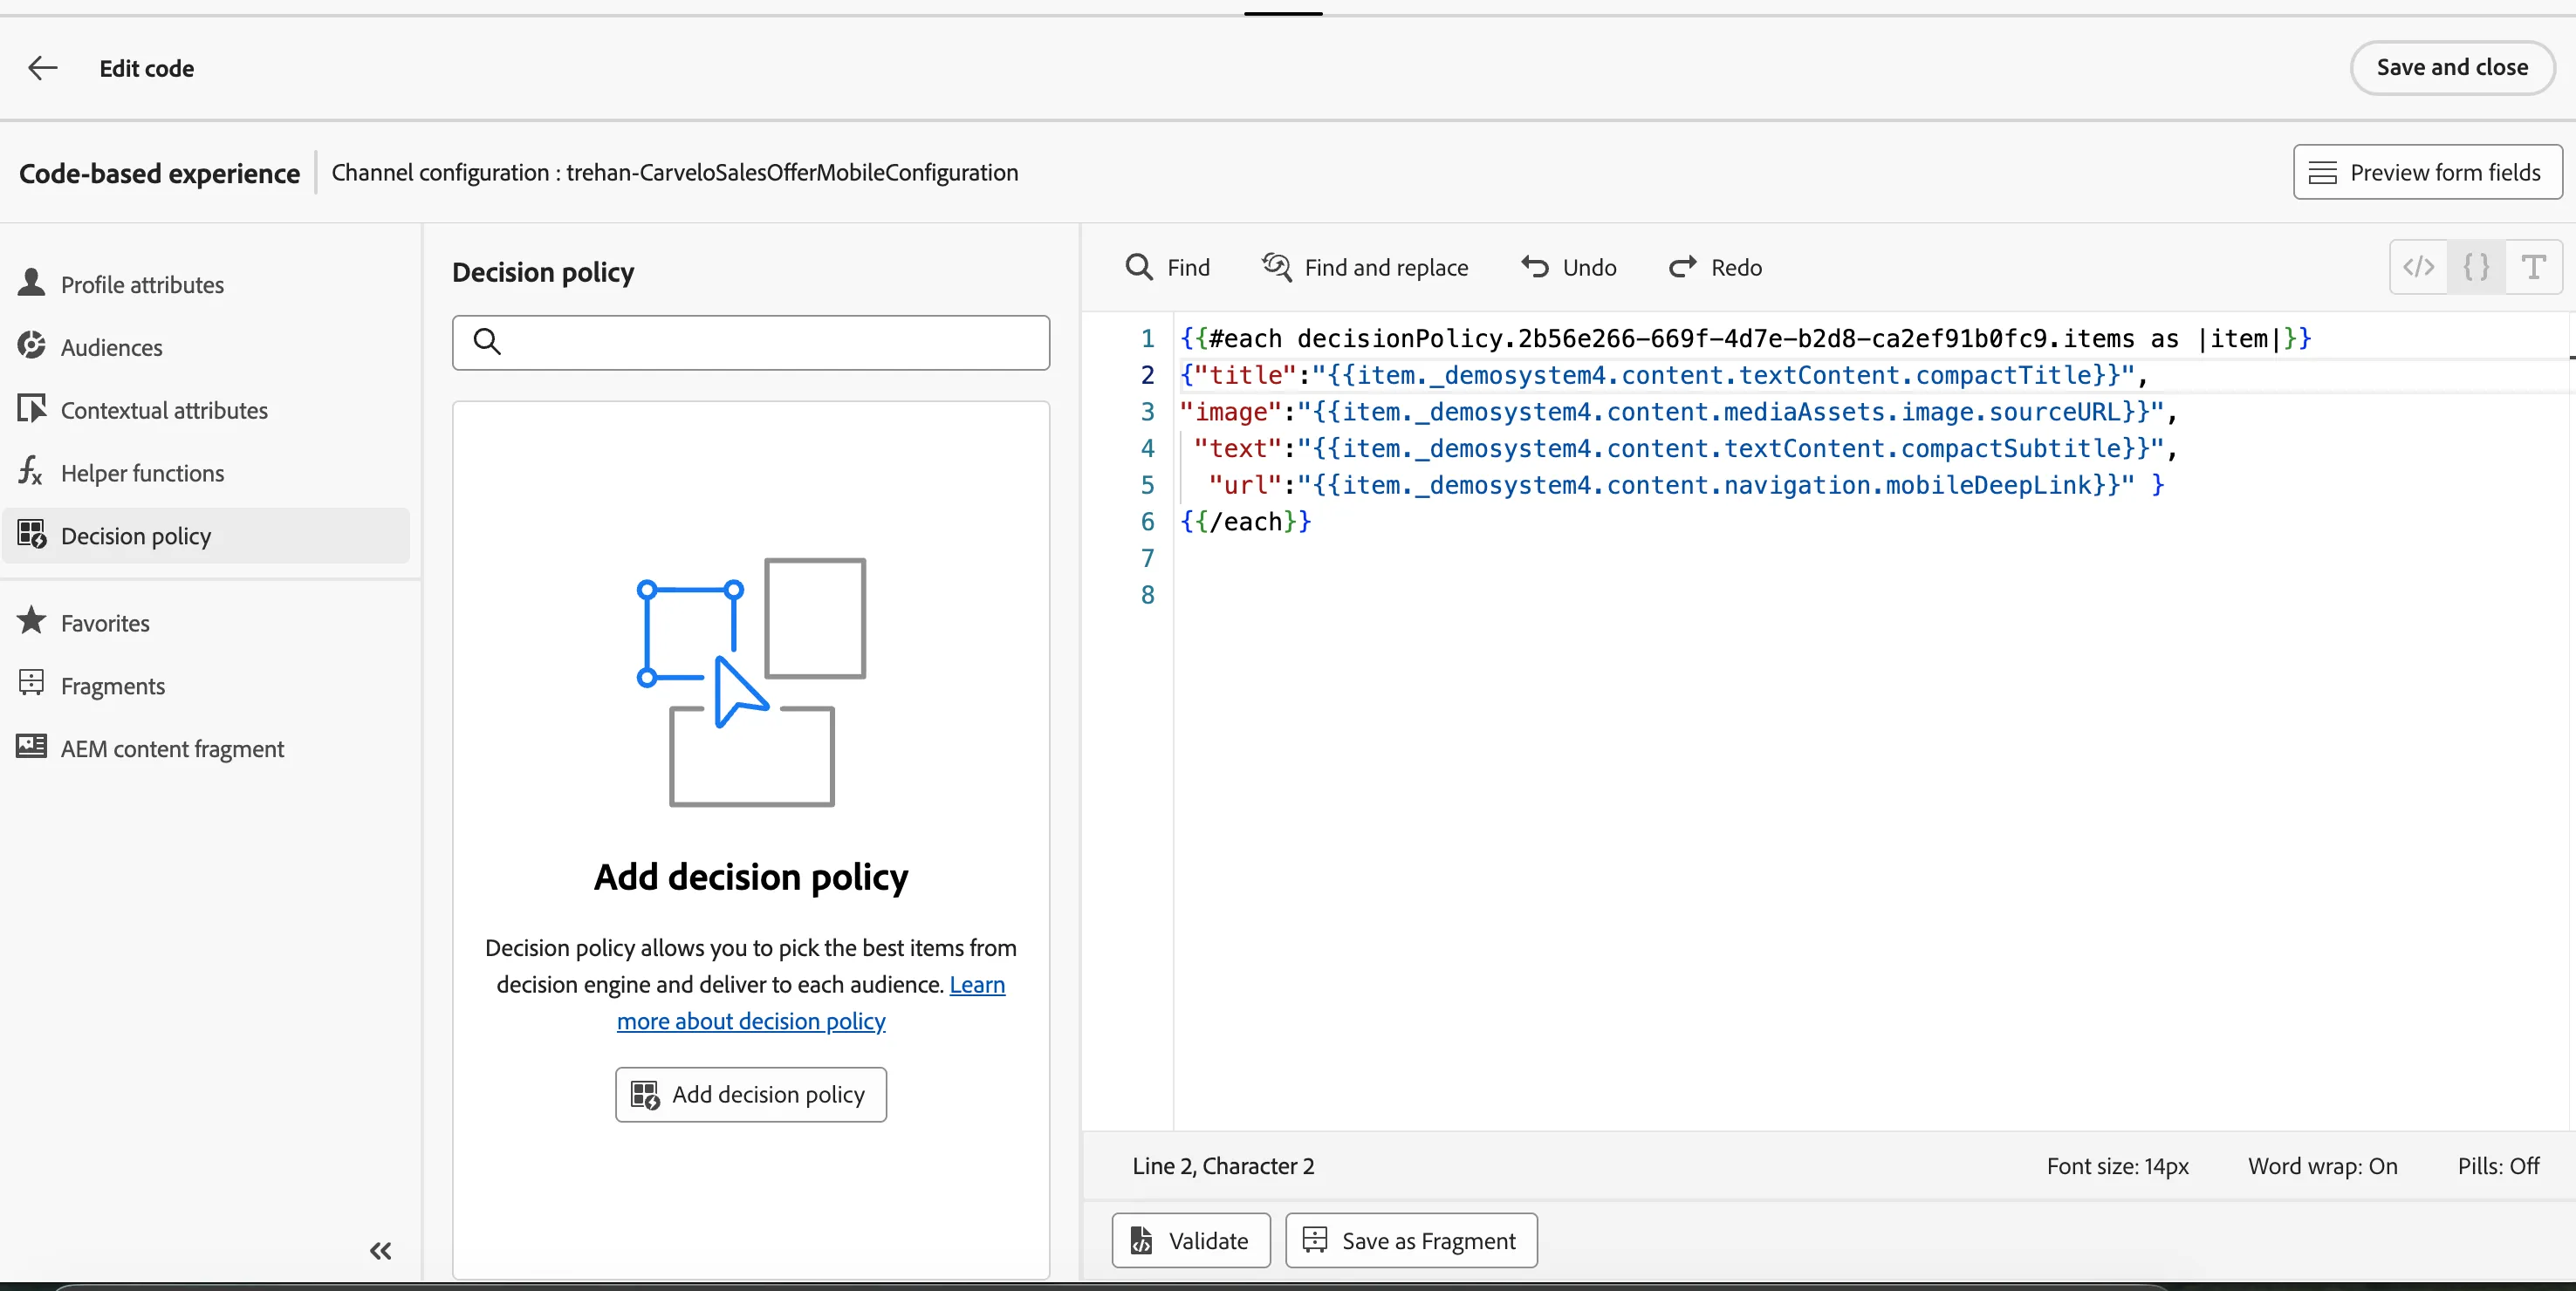The image size is (2576, 1291).
Task: Click line number 1 in editor gutter
Action: [1148, 339]
